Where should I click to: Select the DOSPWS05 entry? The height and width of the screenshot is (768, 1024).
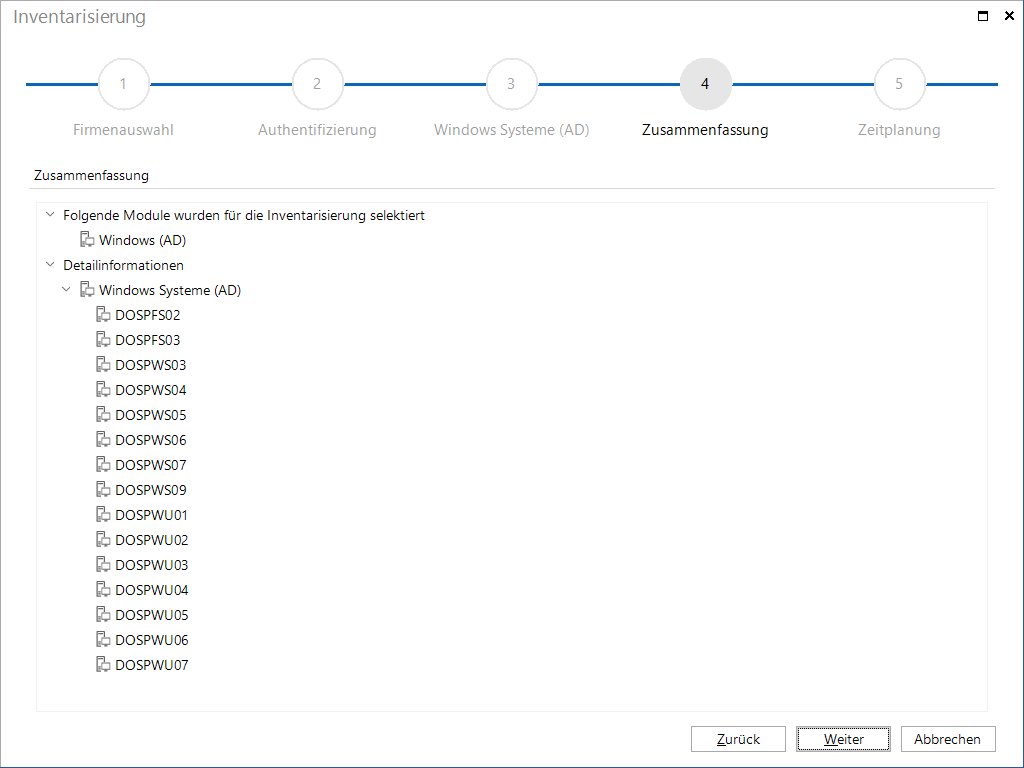coord(151,415)
